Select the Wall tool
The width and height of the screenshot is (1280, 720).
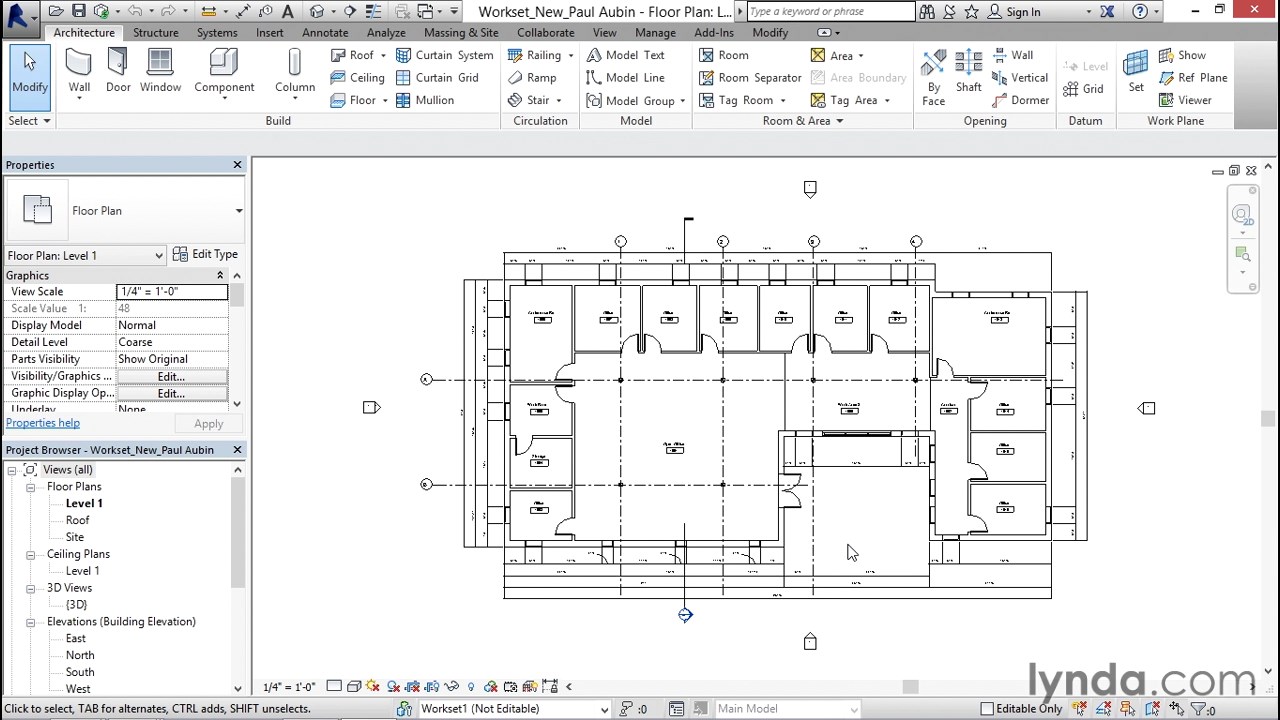click(x=79, y=71)
